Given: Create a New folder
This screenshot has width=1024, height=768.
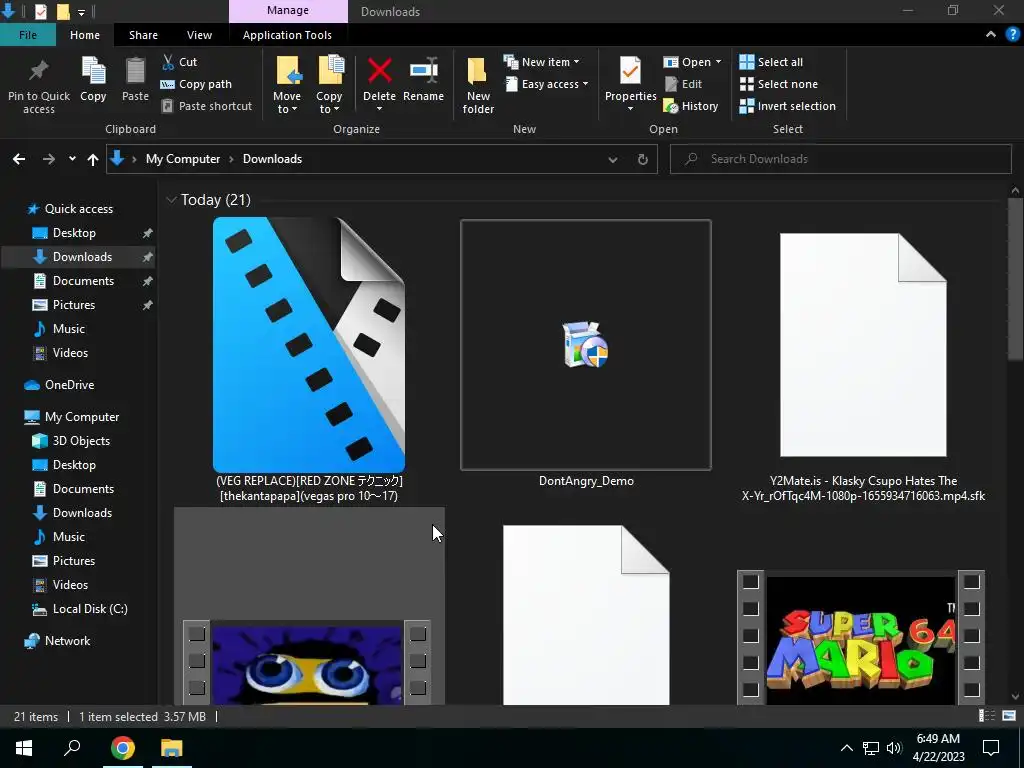Looking at the screenshot, I should pos(478,84).
